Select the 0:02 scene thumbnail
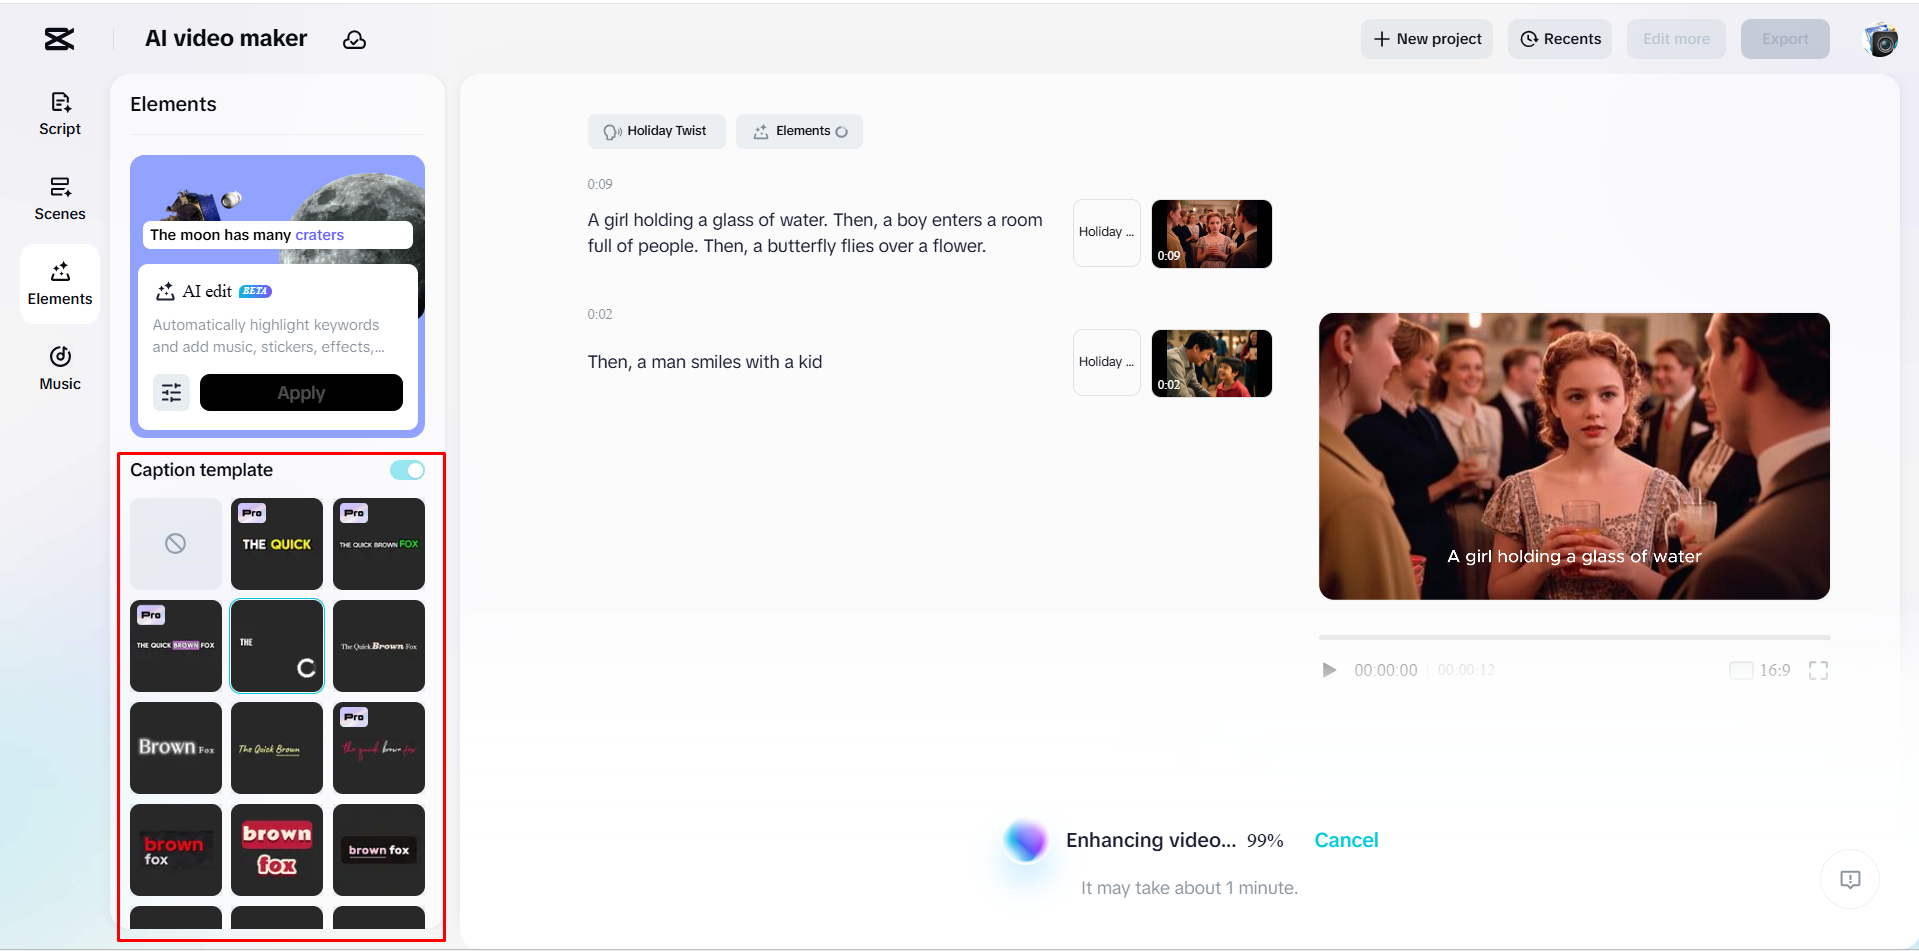The height and width of the screenshot is (951, 1919). click(x=1212, y=363)
